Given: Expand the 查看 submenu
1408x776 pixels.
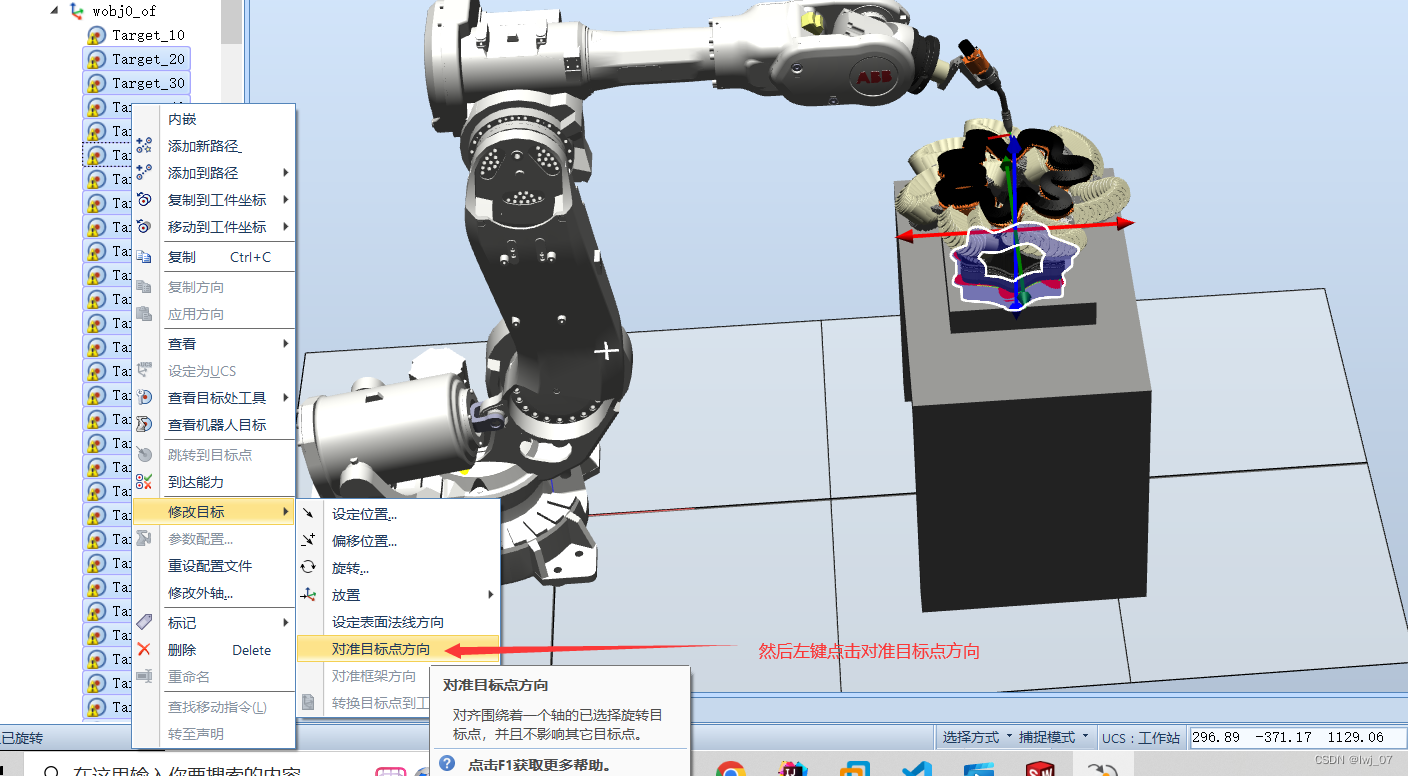Looking at the screenshot, I should click(x=286, y=344).
